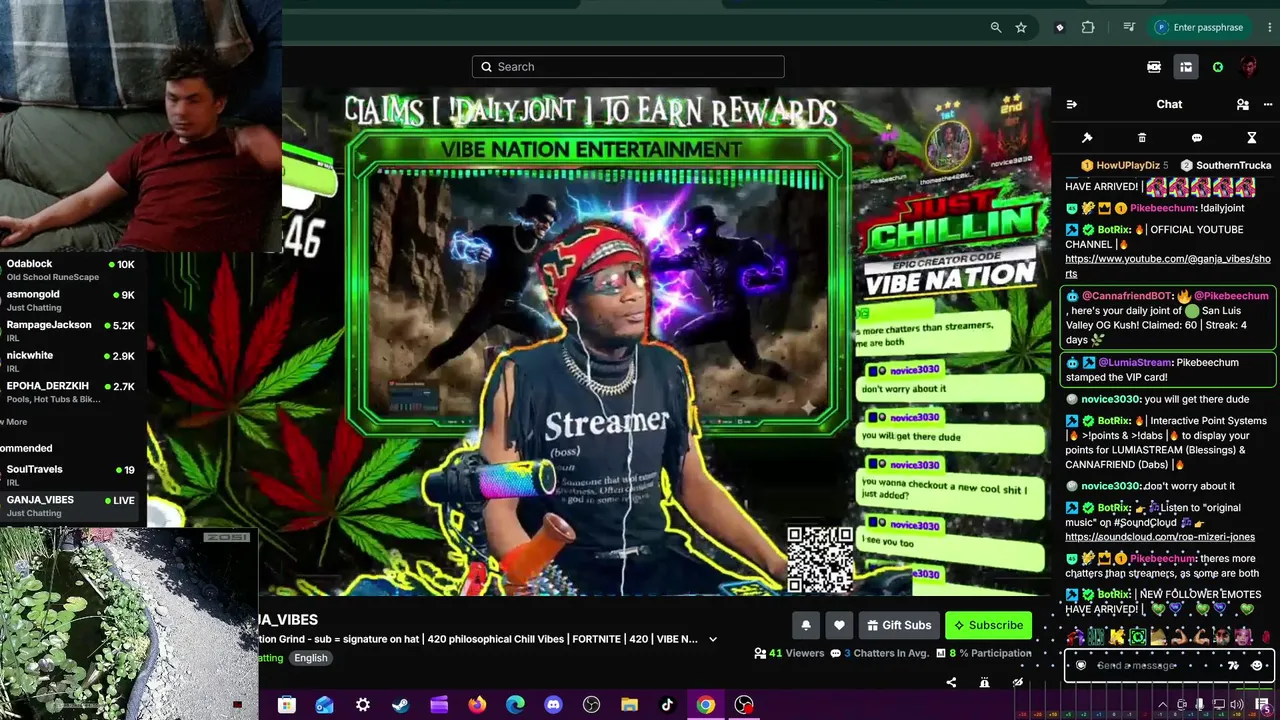Screen dimensions: 1280x720
Task: Click the HowUPlayDiz top gifter name
Action: point(1128,165)
